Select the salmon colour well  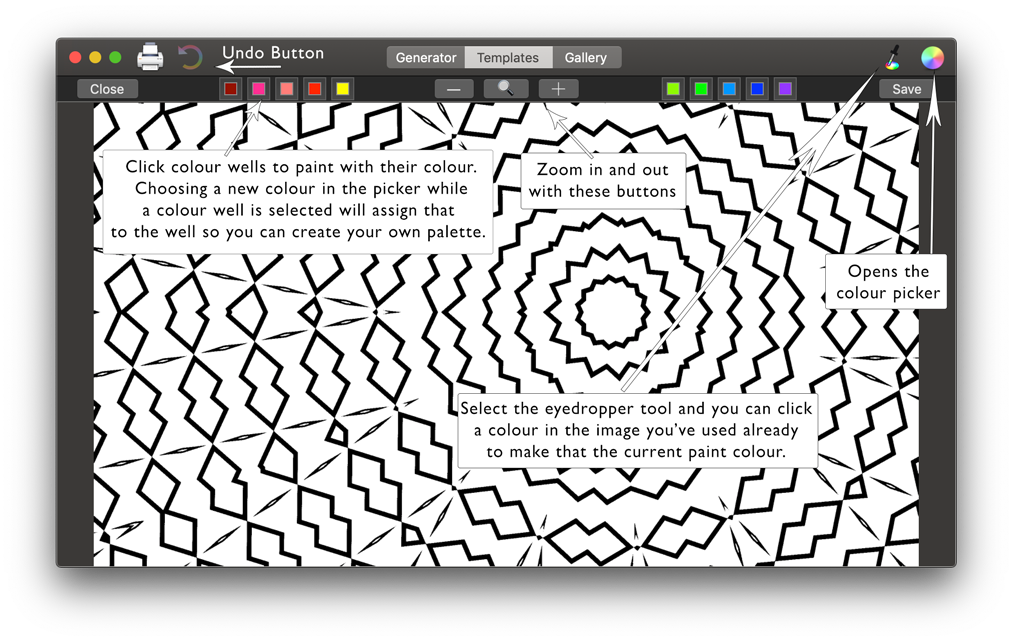287,88
